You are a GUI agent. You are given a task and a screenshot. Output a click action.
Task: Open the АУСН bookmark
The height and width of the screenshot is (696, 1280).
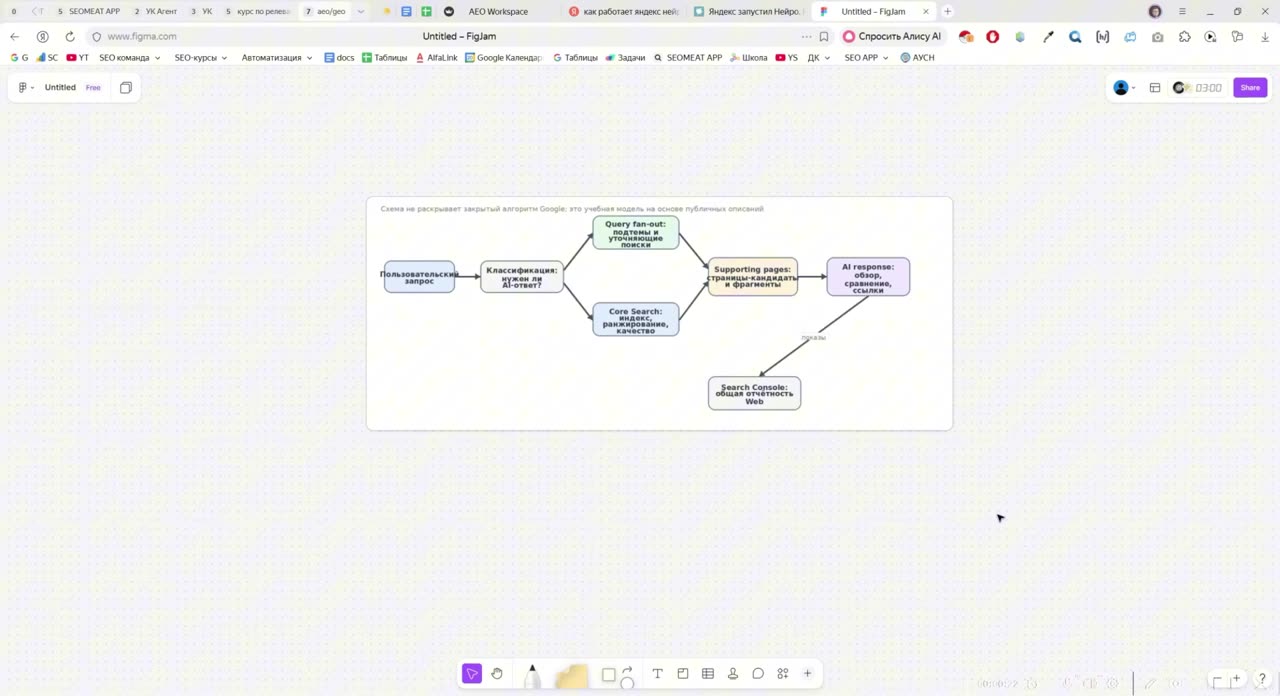coord(917,58)
